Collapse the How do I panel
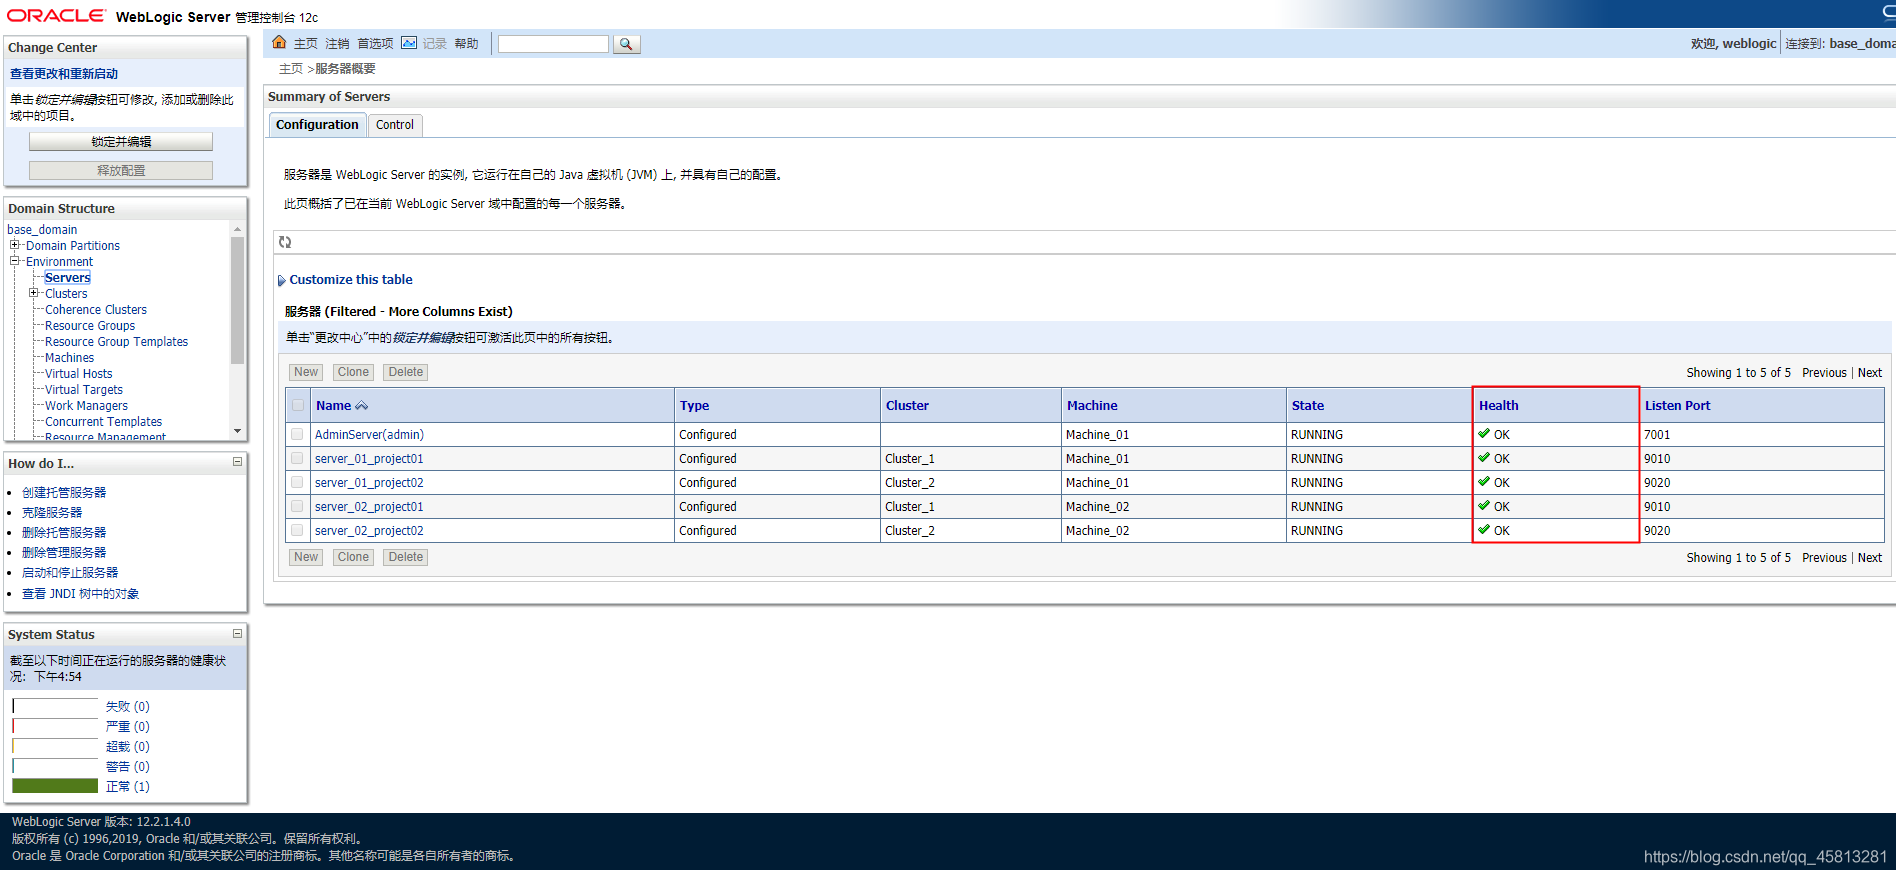Image resolution: width=1896 pixels, height=876 pixels. [237, 462]
